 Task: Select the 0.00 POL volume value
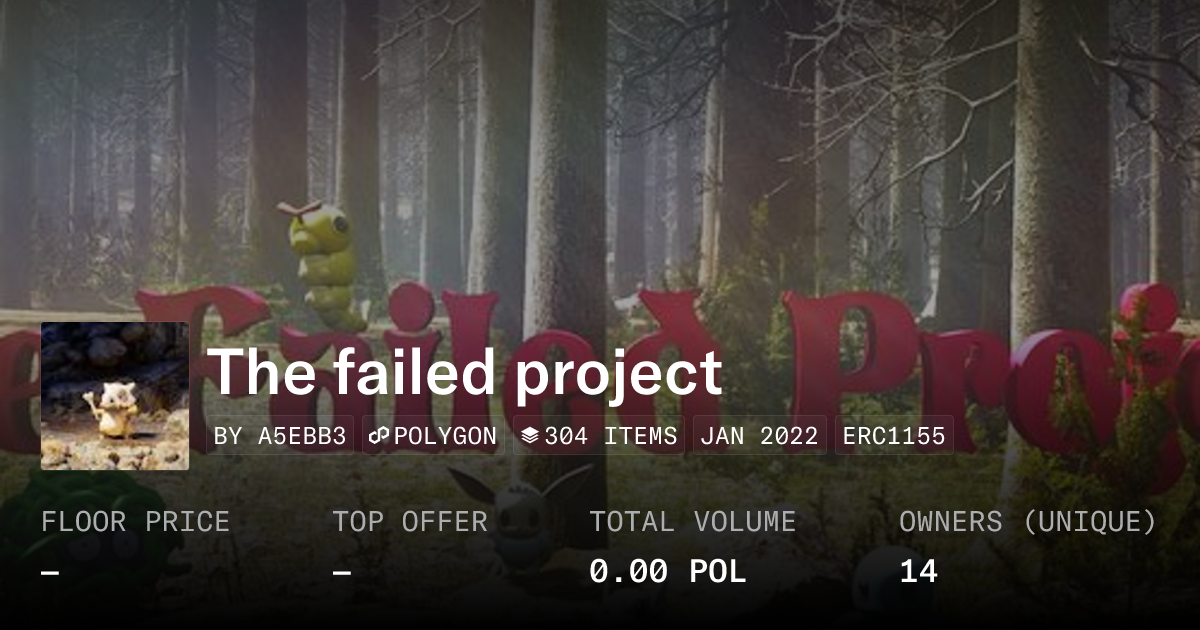tap(668, 572)
